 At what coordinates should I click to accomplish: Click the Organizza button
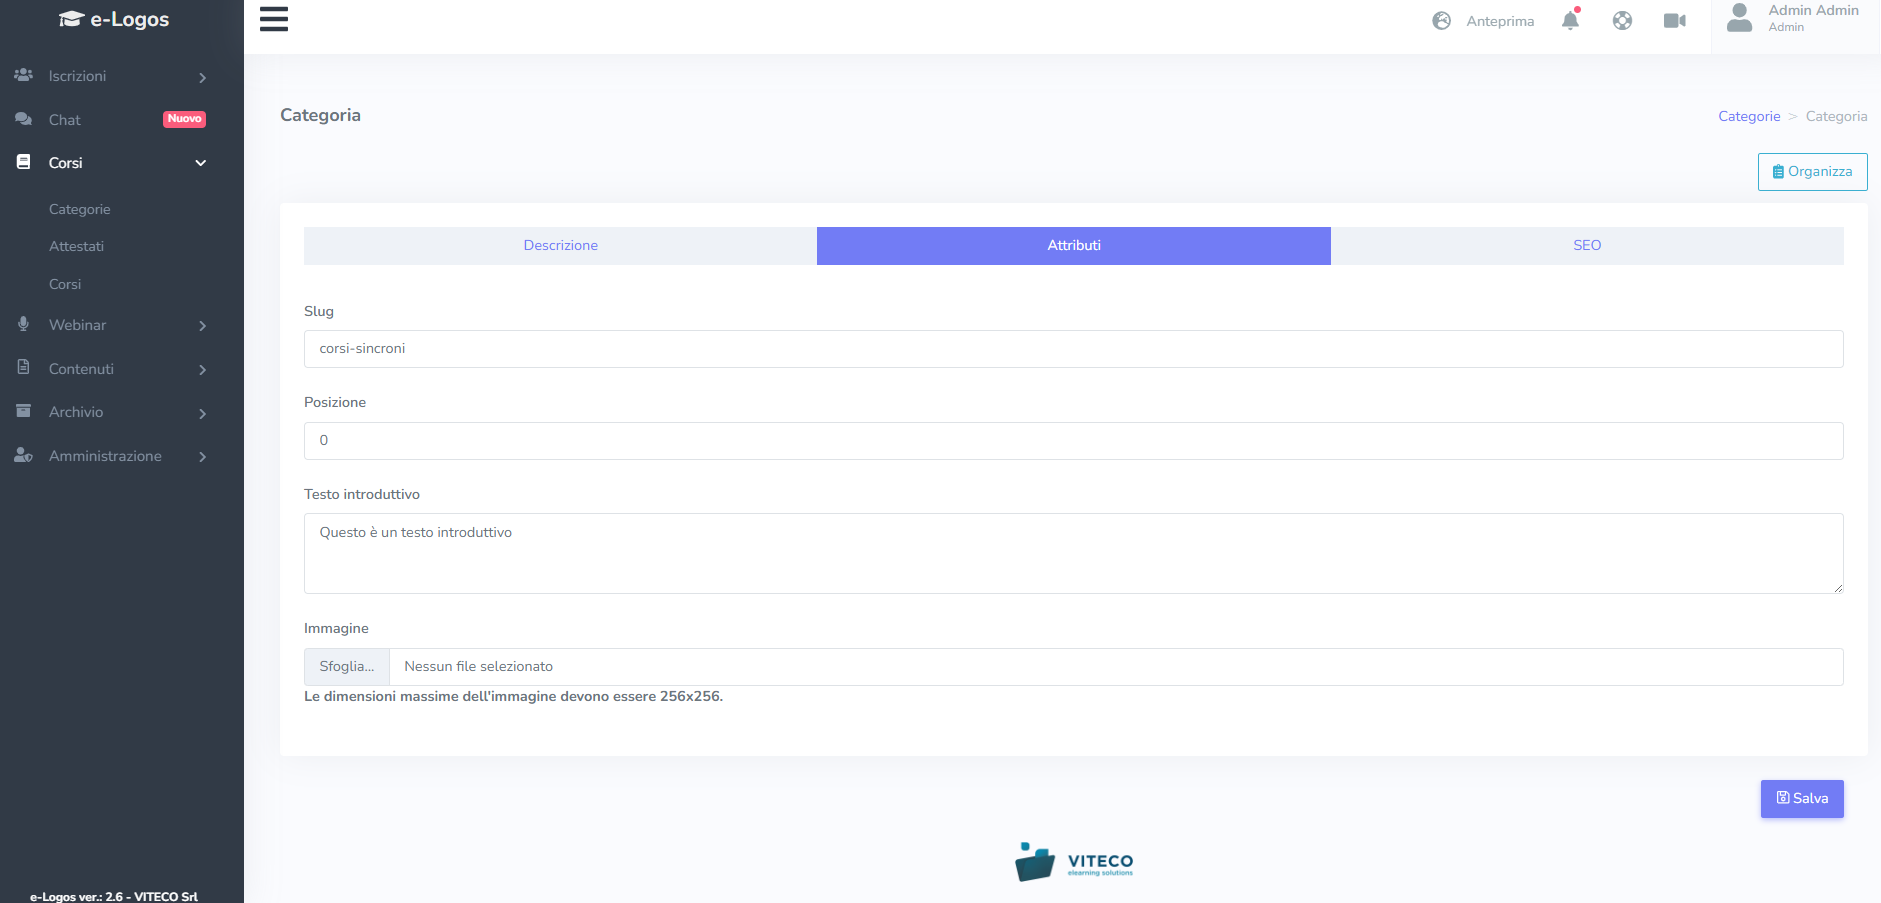coord(1812,172)
